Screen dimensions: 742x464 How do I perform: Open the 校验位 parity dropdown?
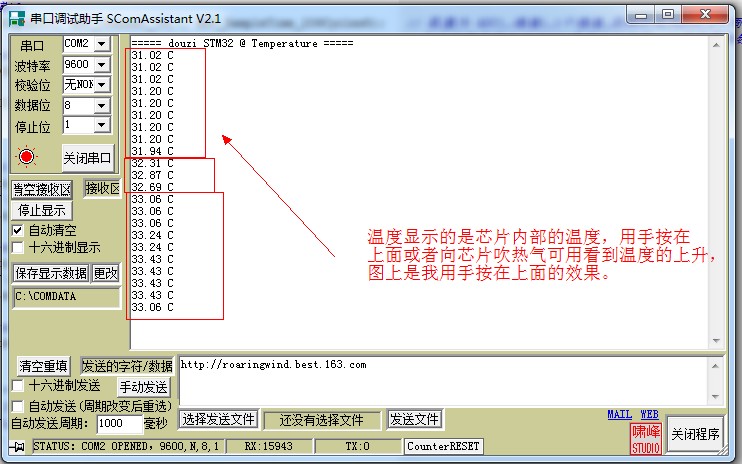[102, 85]
